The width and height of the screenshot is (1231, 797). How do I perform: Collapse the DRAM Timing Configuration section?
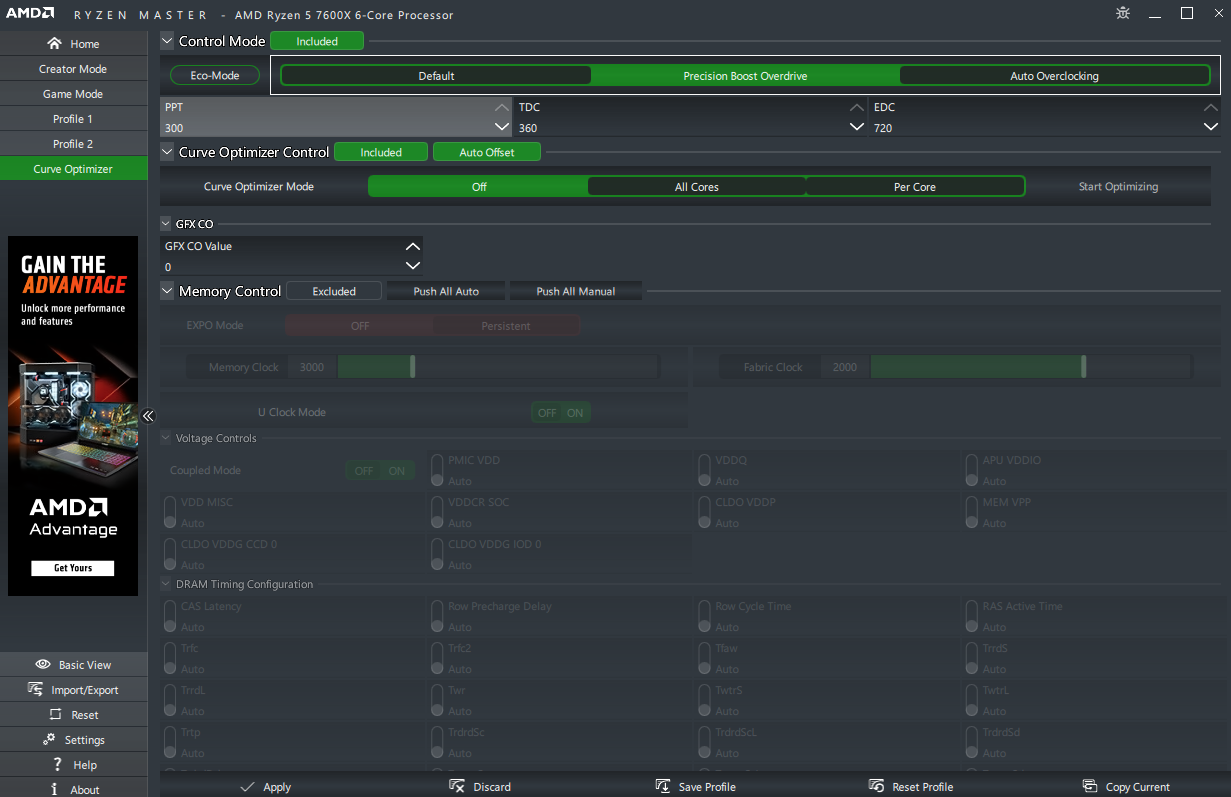(166, 584)
